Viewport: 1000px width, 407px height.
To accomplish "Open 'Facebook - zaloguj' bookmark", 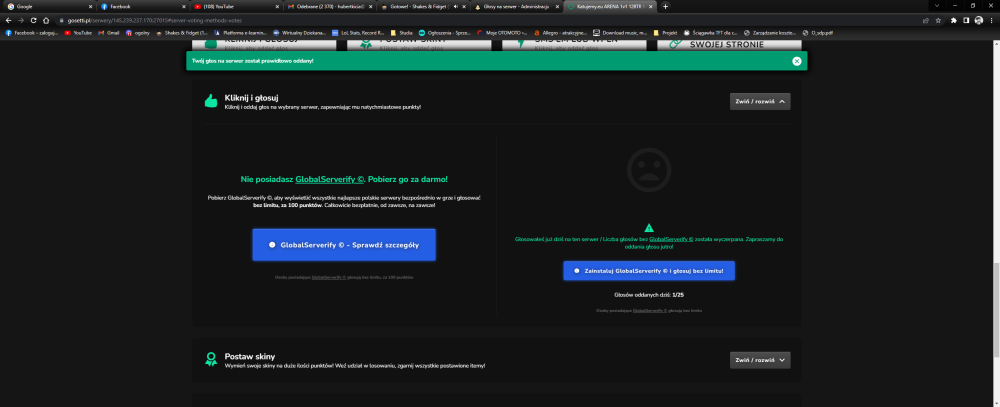I will coord(32,33).
